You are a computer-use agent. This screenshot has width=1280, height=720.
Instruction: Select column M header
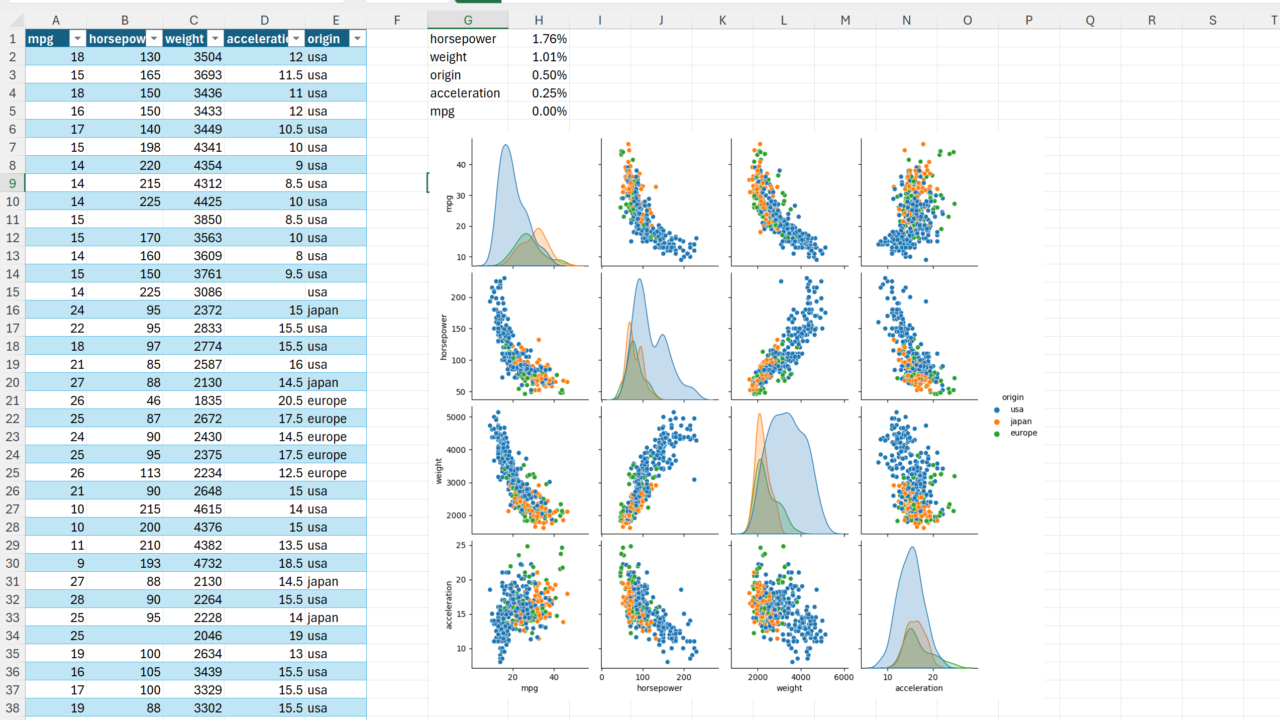pyautogui.click(x=845, y=20)
